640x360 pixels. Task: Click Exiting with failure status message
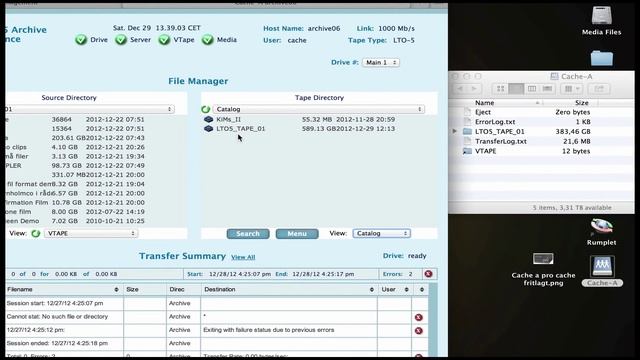click(269, 330)
